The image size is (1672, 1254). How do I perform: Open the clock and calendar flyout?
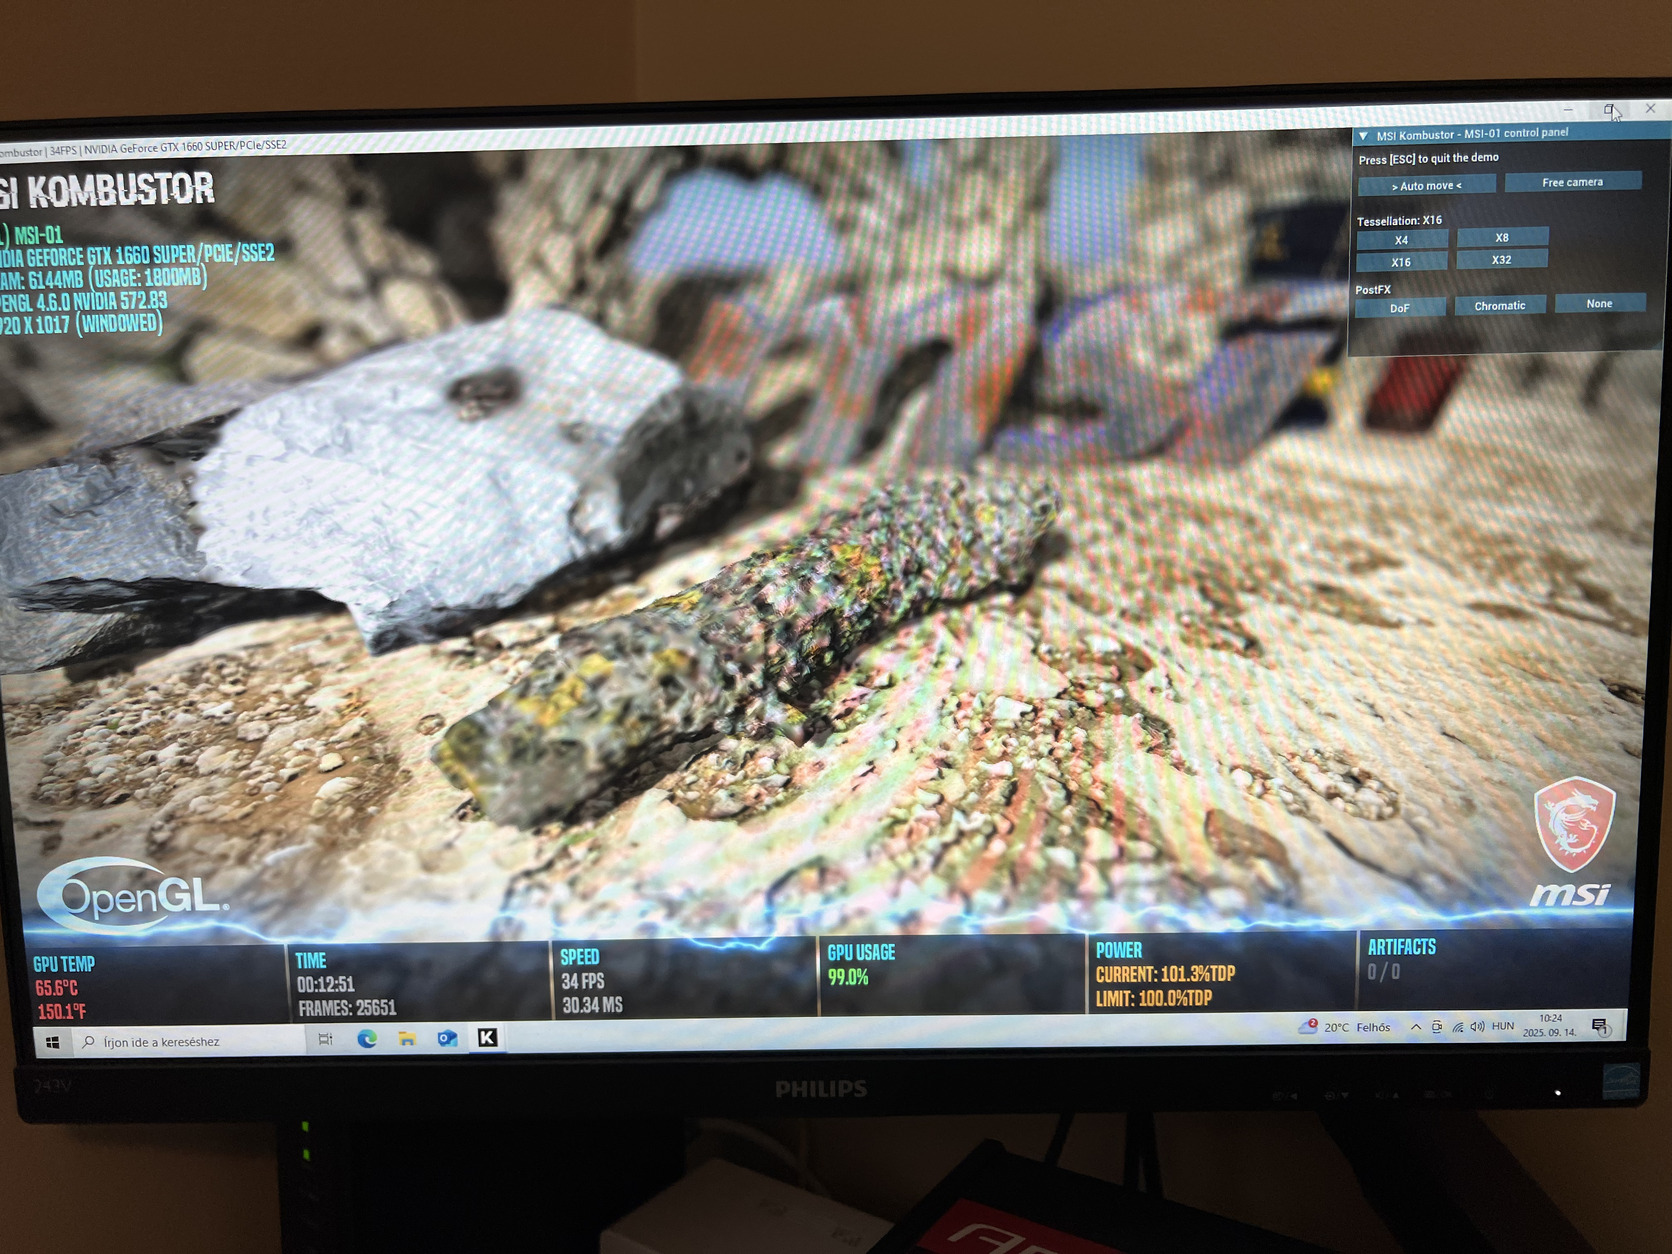tap(1550, 1025)
